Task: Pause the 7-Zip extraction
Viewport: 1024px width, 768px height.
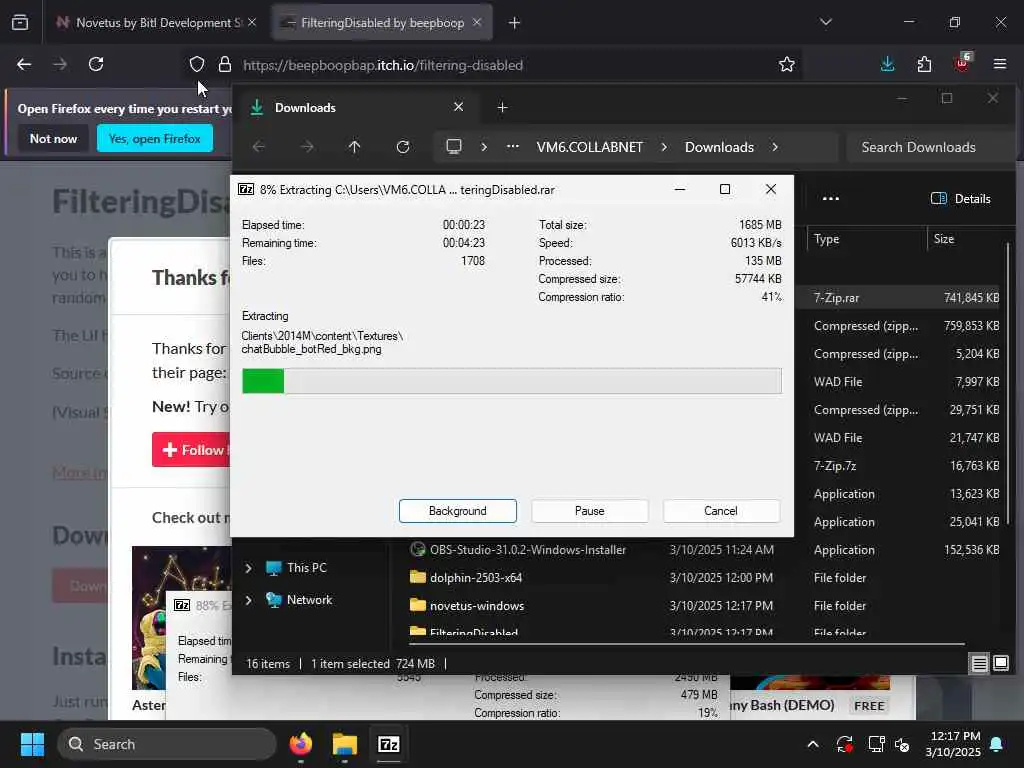Action: [x=590, y=511]
